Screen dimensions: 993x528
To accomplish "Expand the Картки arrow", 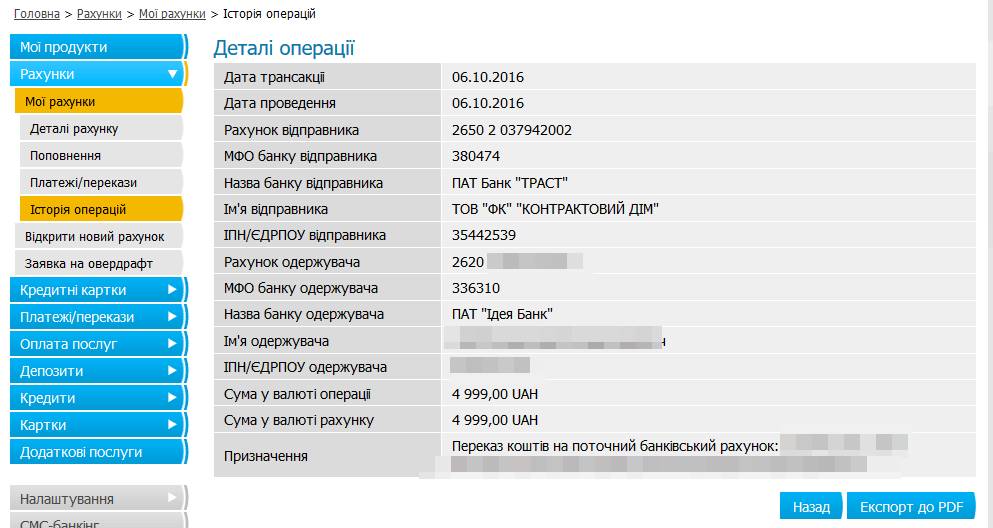I will [172, 425].
